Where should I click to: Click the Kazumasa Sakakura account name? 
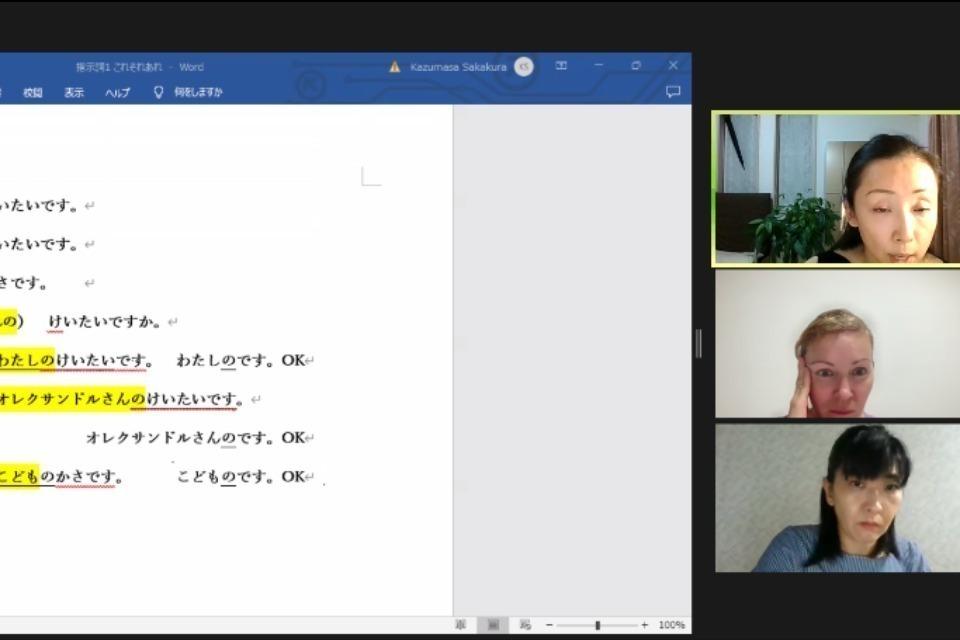tap(458, 67)
